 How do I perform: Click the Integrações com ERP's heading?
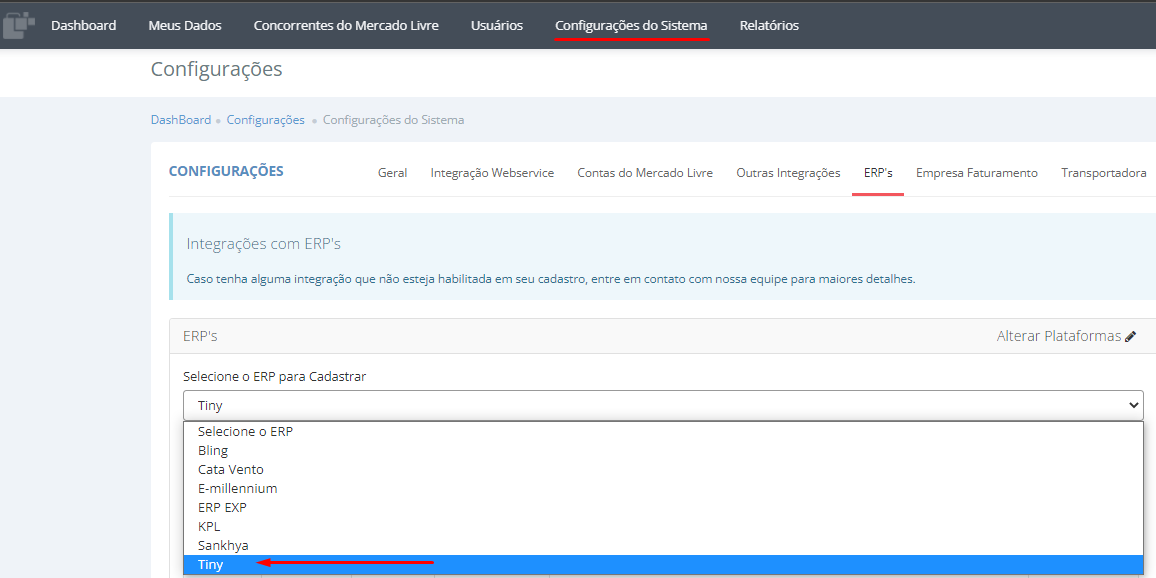(x=263, y=243)
